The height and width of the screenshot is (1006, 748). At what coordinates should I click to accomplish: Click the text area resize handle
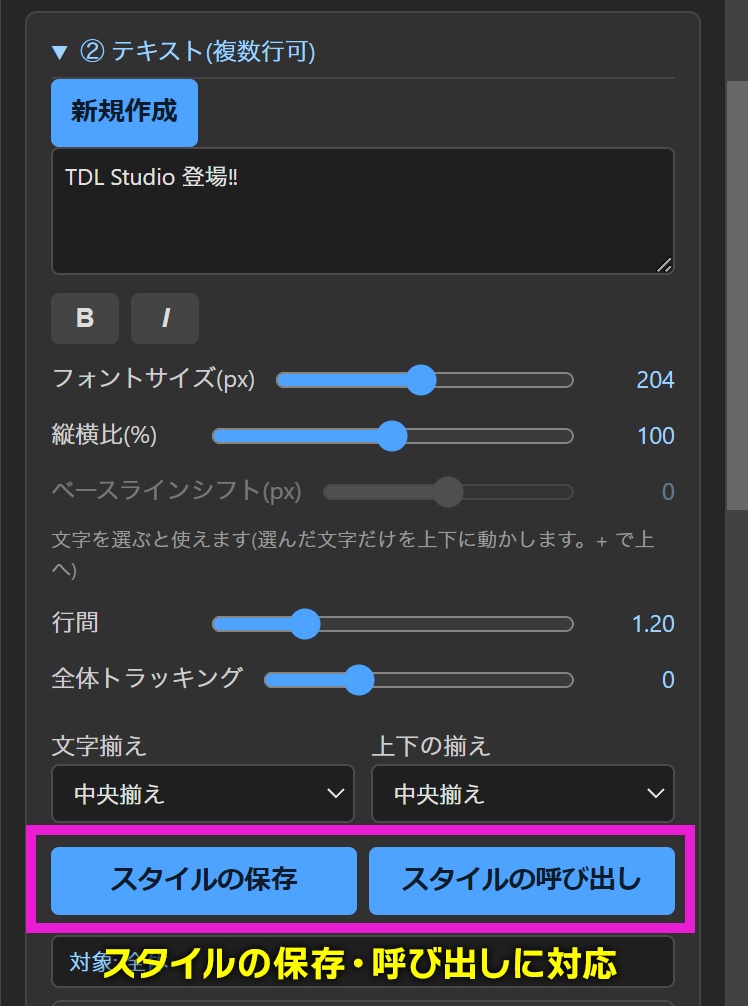(x=665, y=264)
